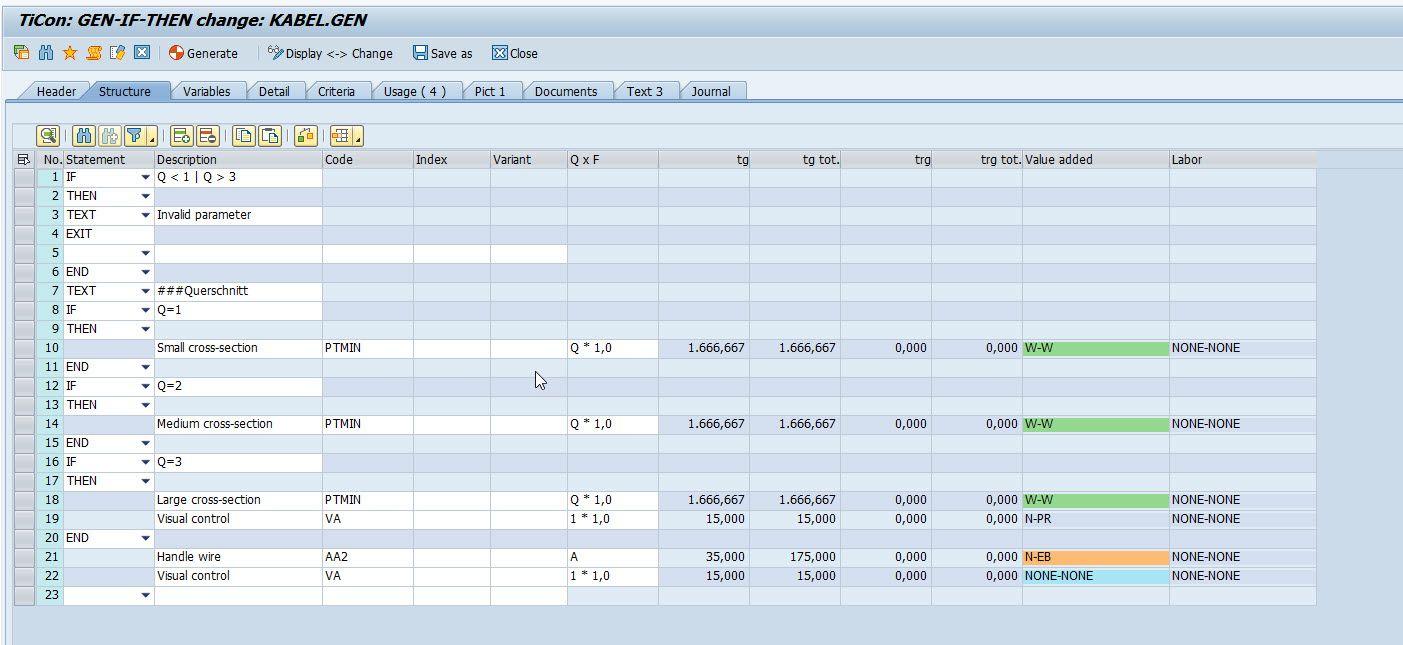Click the orange N-EB value added cell
Image resolution: width=1403 pixels, height=645 pixels.
click(1095, 557)
